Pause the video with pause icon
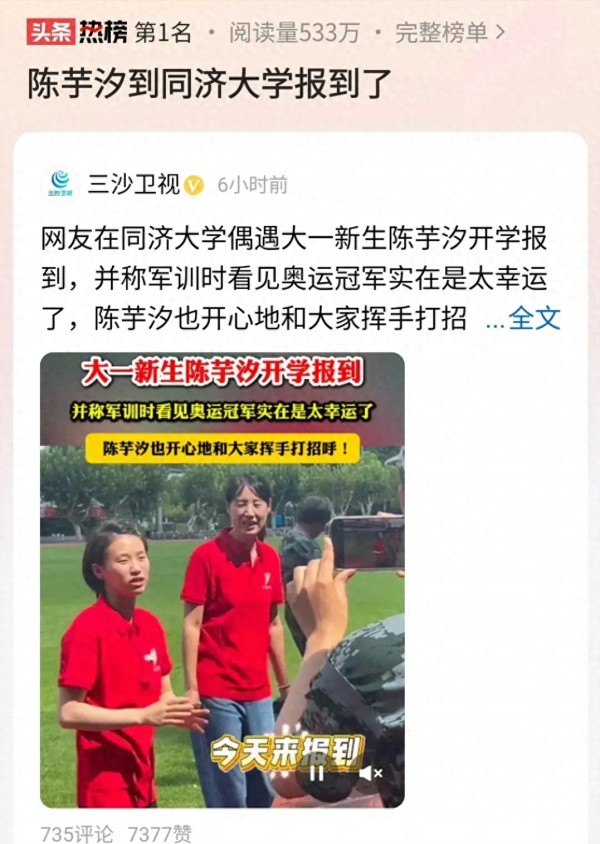 (x=316, y=773)
